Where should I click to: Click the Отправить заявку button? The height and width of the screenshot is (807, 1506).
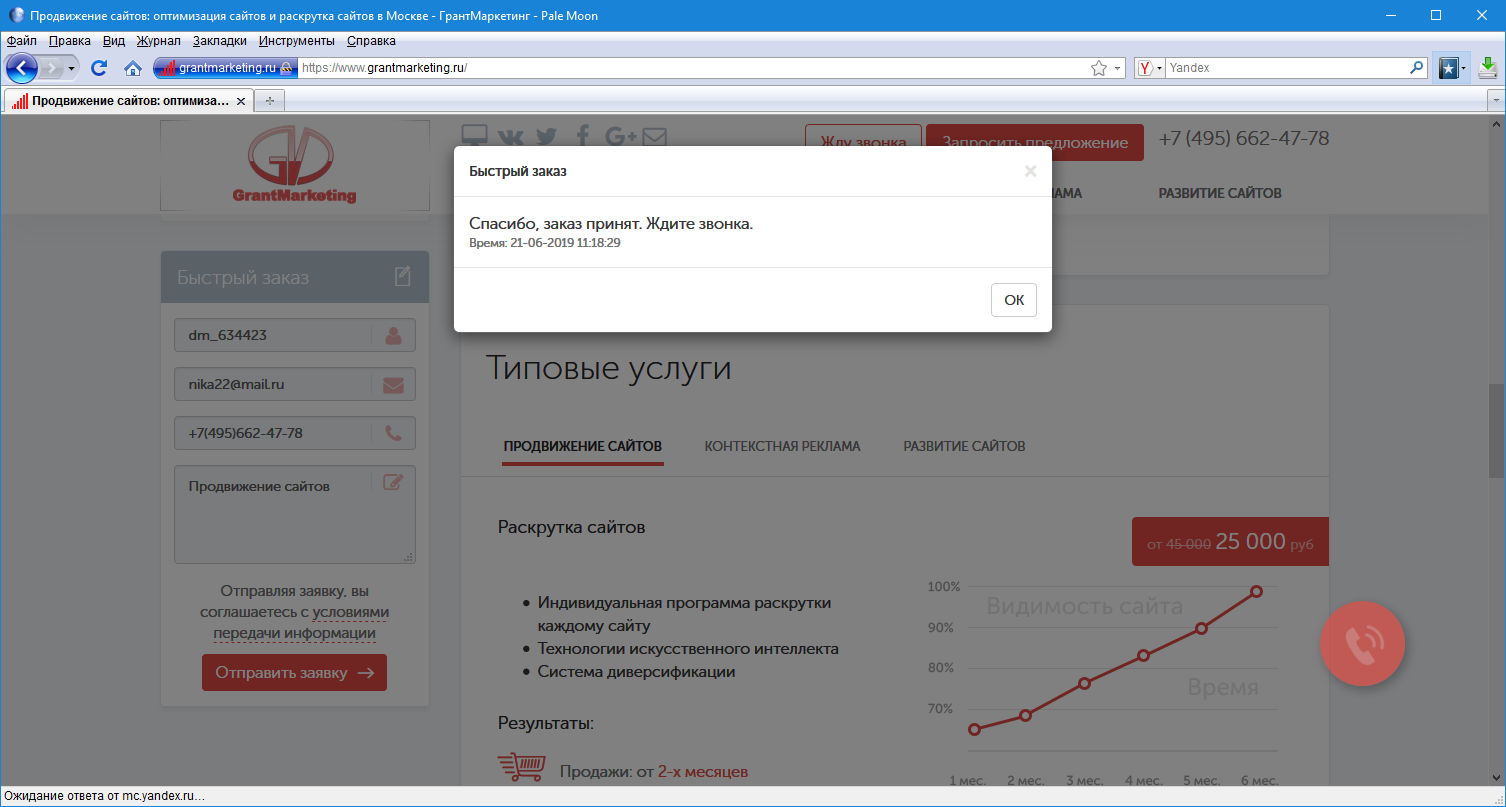[x=294, y=673]
